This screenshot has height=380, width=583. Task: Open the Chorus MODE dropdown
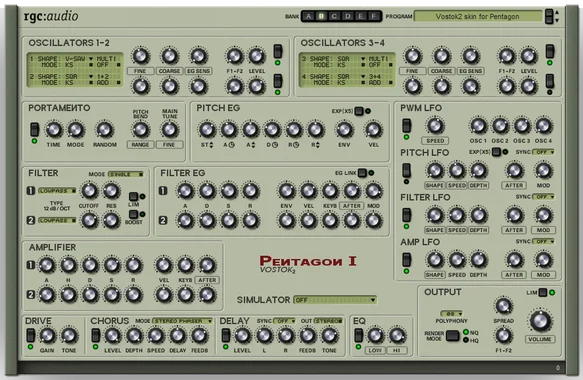pos(183,321)
